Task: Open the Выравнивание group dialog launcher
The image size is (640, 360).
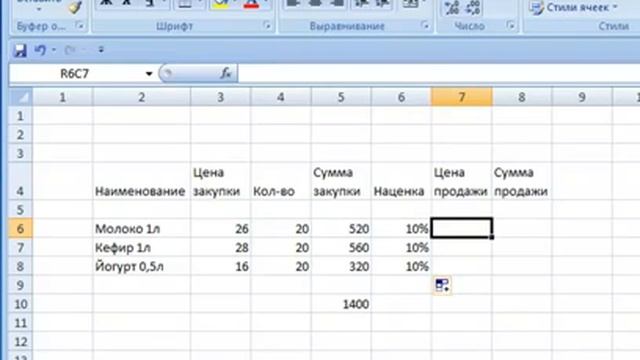Action: point(425,26)
